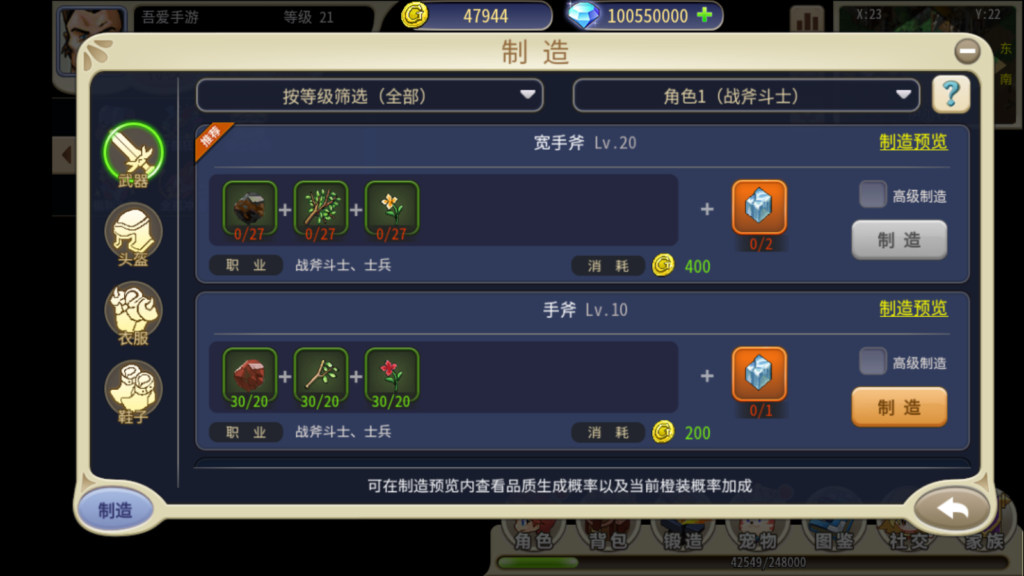Open 制造预览 link for 宽手斧
The height and width of the screenshot is (576, 1024).
[x=913, y=142]
